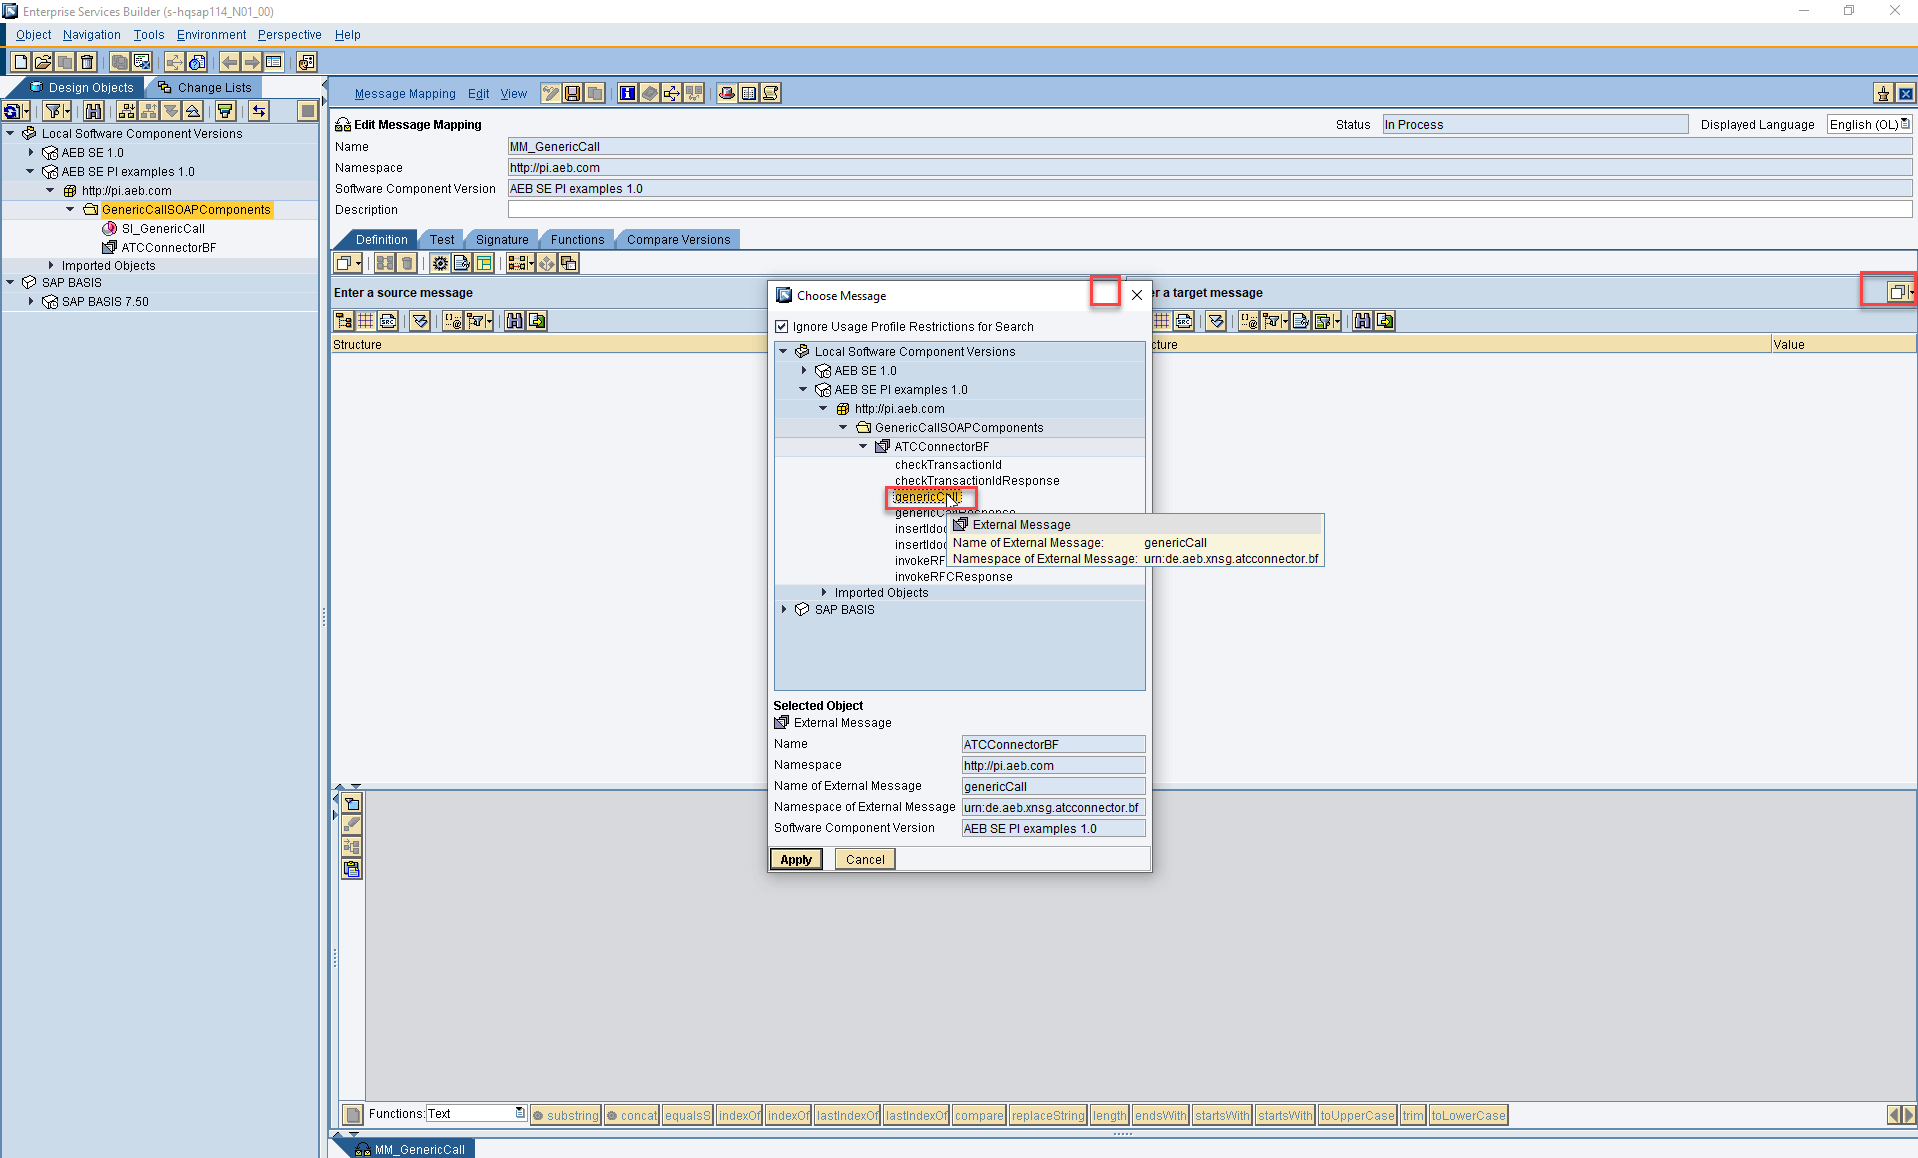Collapse the ATCConnectorBF node in Choose Message
This screenshot has width=1918, height=1158.
click(863, 446)
